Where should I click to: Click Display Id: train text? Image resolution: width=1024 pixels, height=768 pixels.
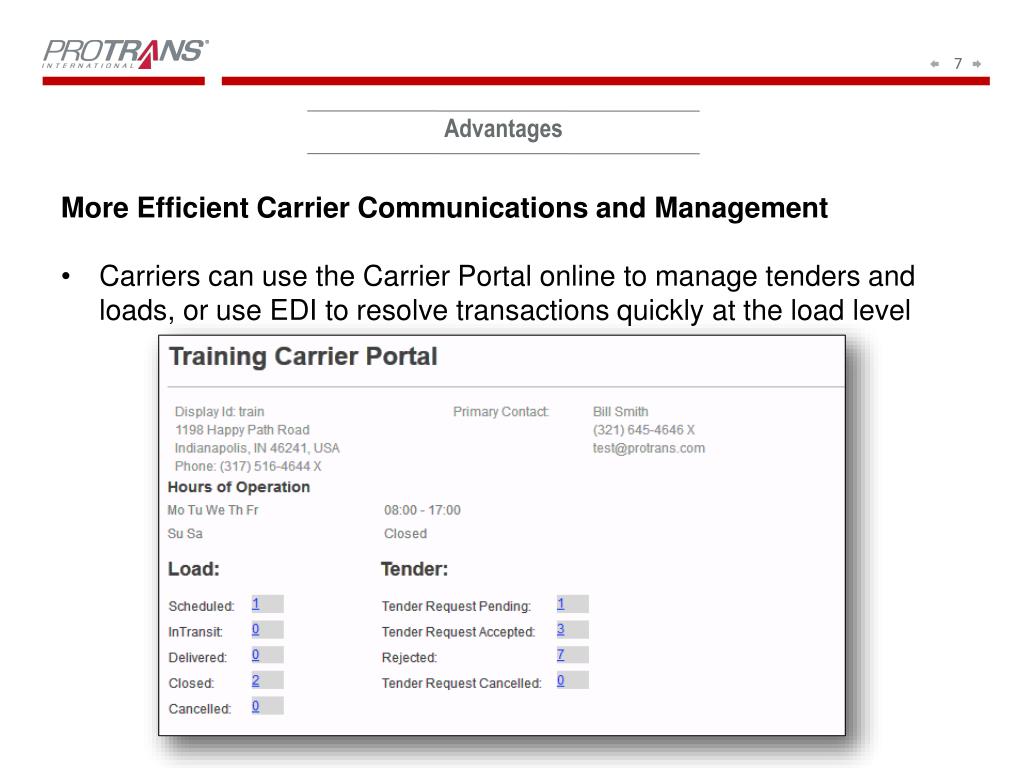click(219, 411)
